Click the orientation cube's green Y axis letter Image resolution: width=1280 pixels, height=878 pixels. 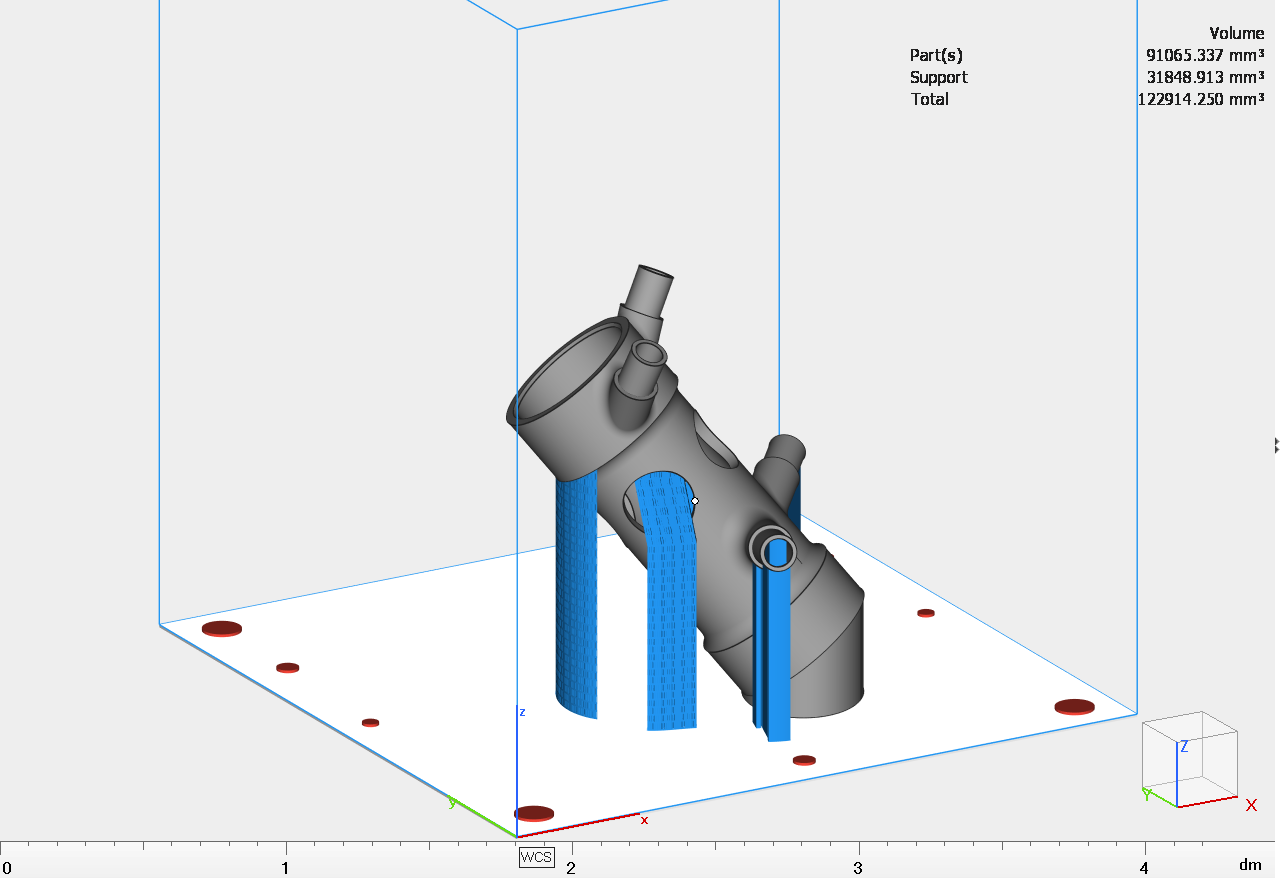[x=1147, y=795]
